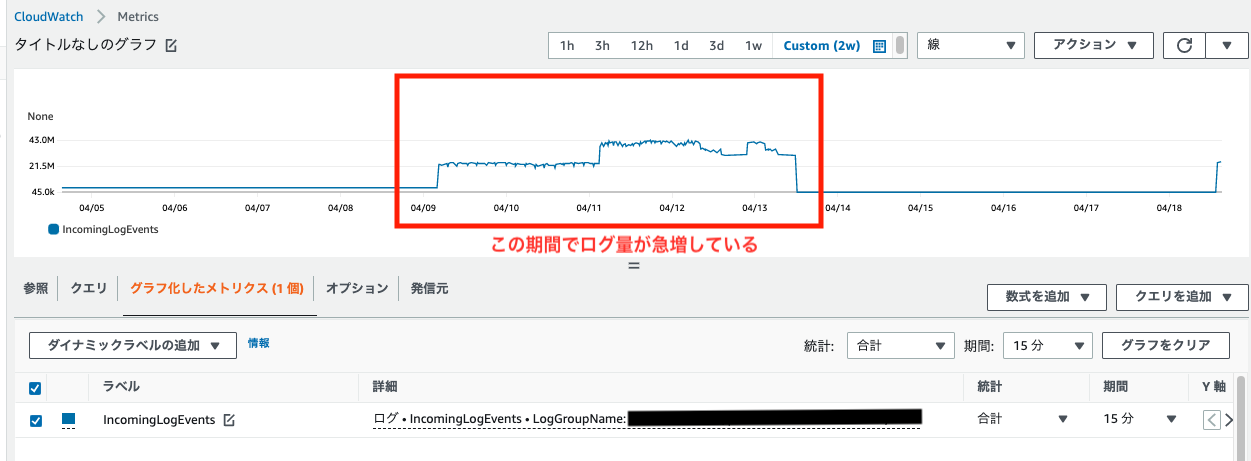Screen dimensions: 1251x461
Task: Edit the IncomingLogEvents label
Action: (228, 420)
